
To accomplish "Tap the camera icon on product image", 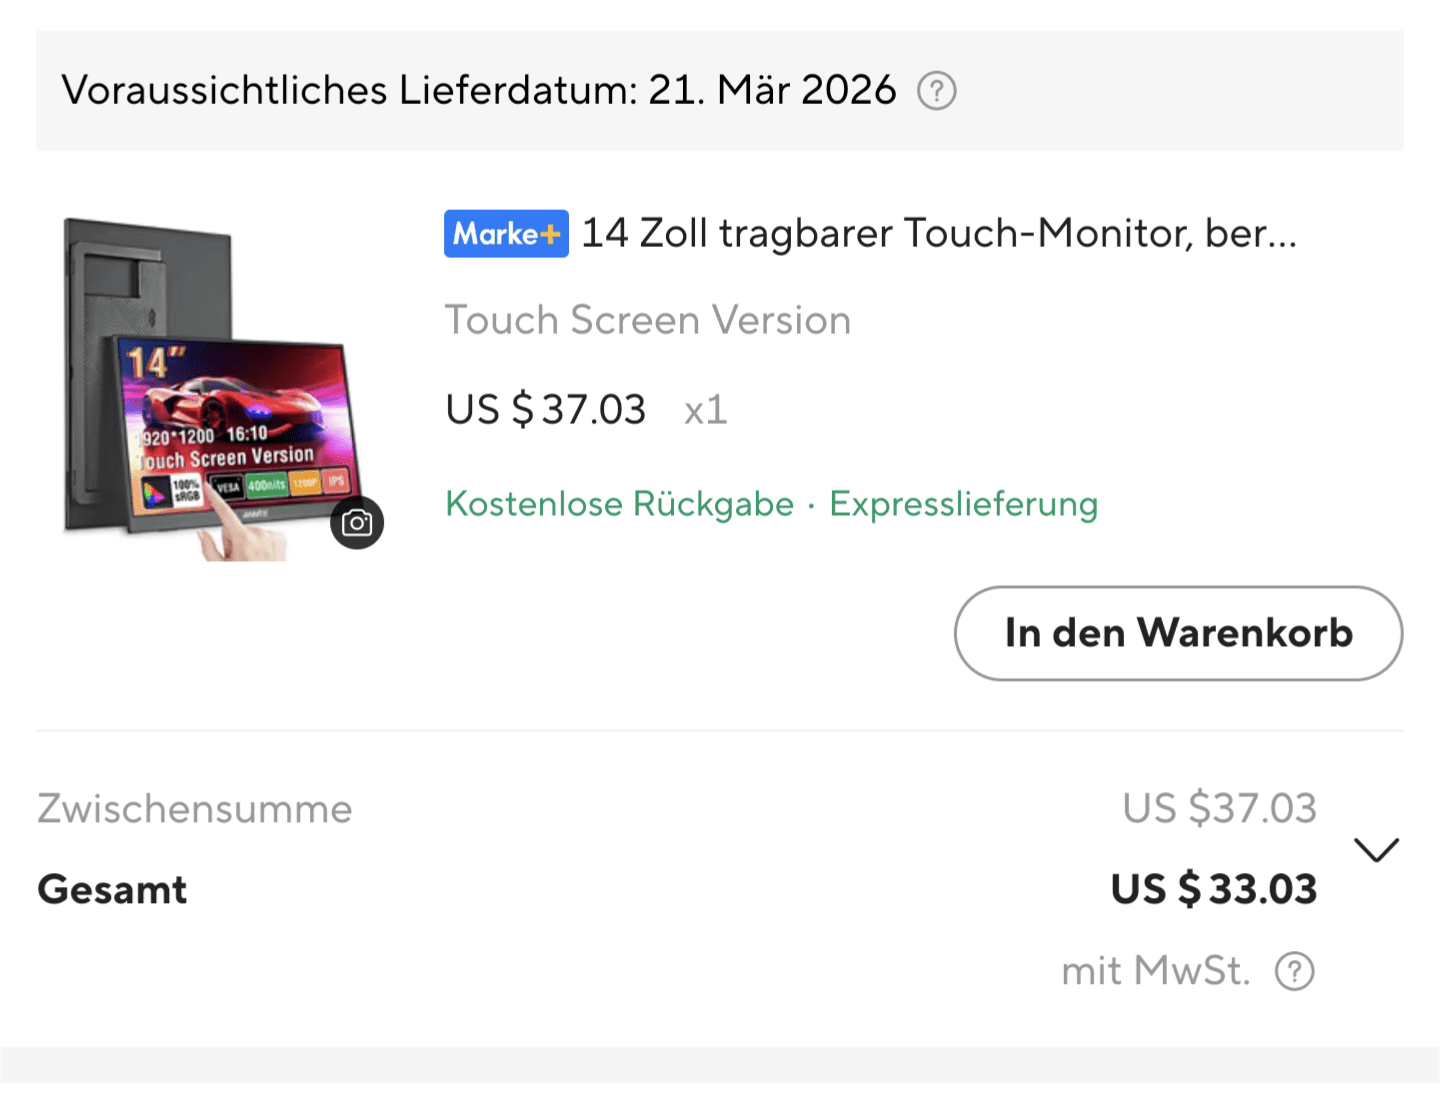I will click(357, 522).
